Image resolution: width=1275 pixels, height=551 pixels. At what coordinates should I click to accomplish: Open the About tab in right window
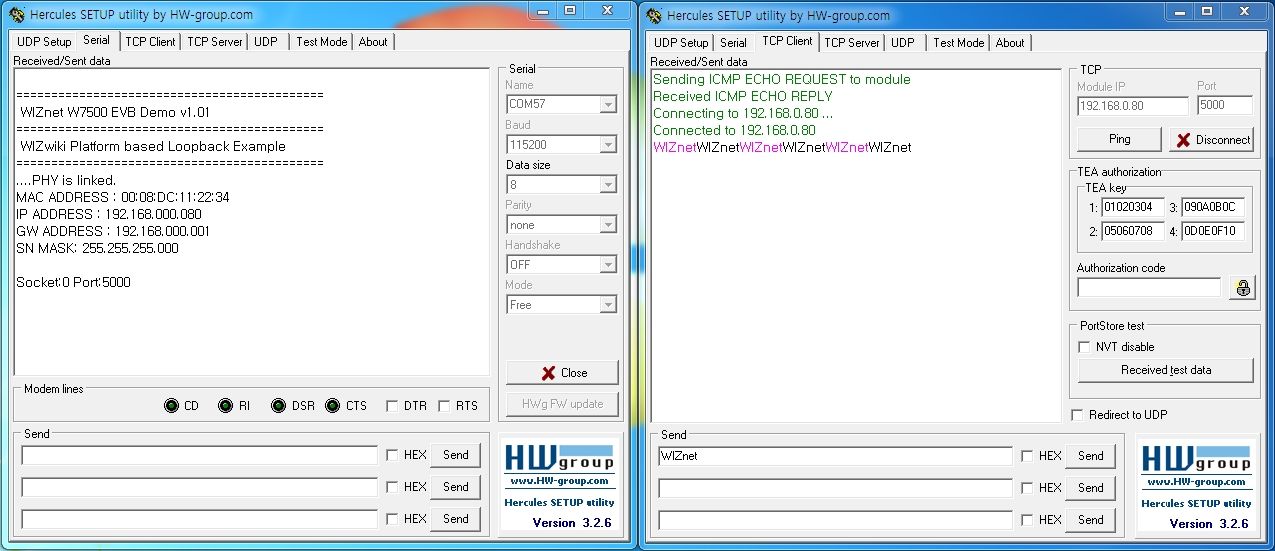tap(1010, 43)
